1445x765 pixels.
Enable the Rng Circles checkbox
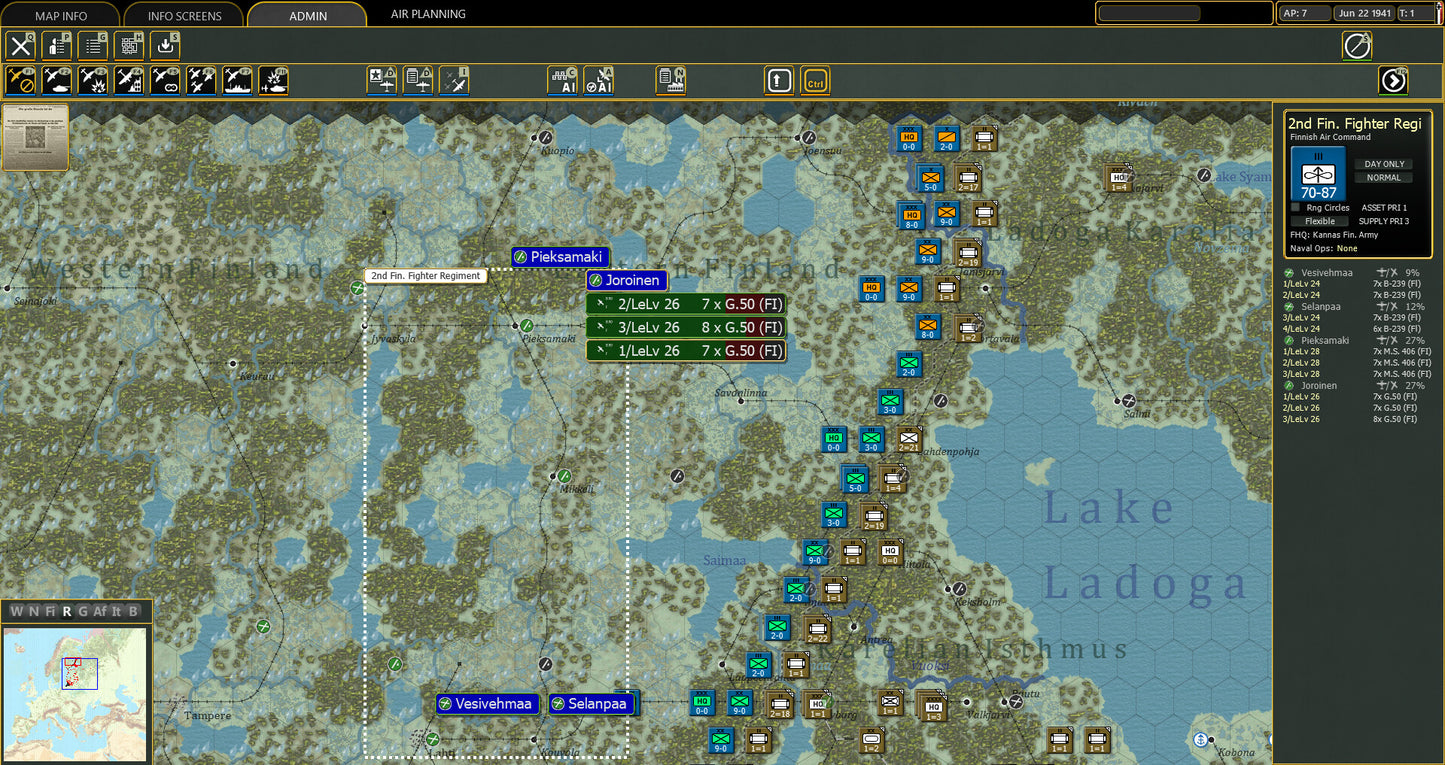coord(1296,208)
